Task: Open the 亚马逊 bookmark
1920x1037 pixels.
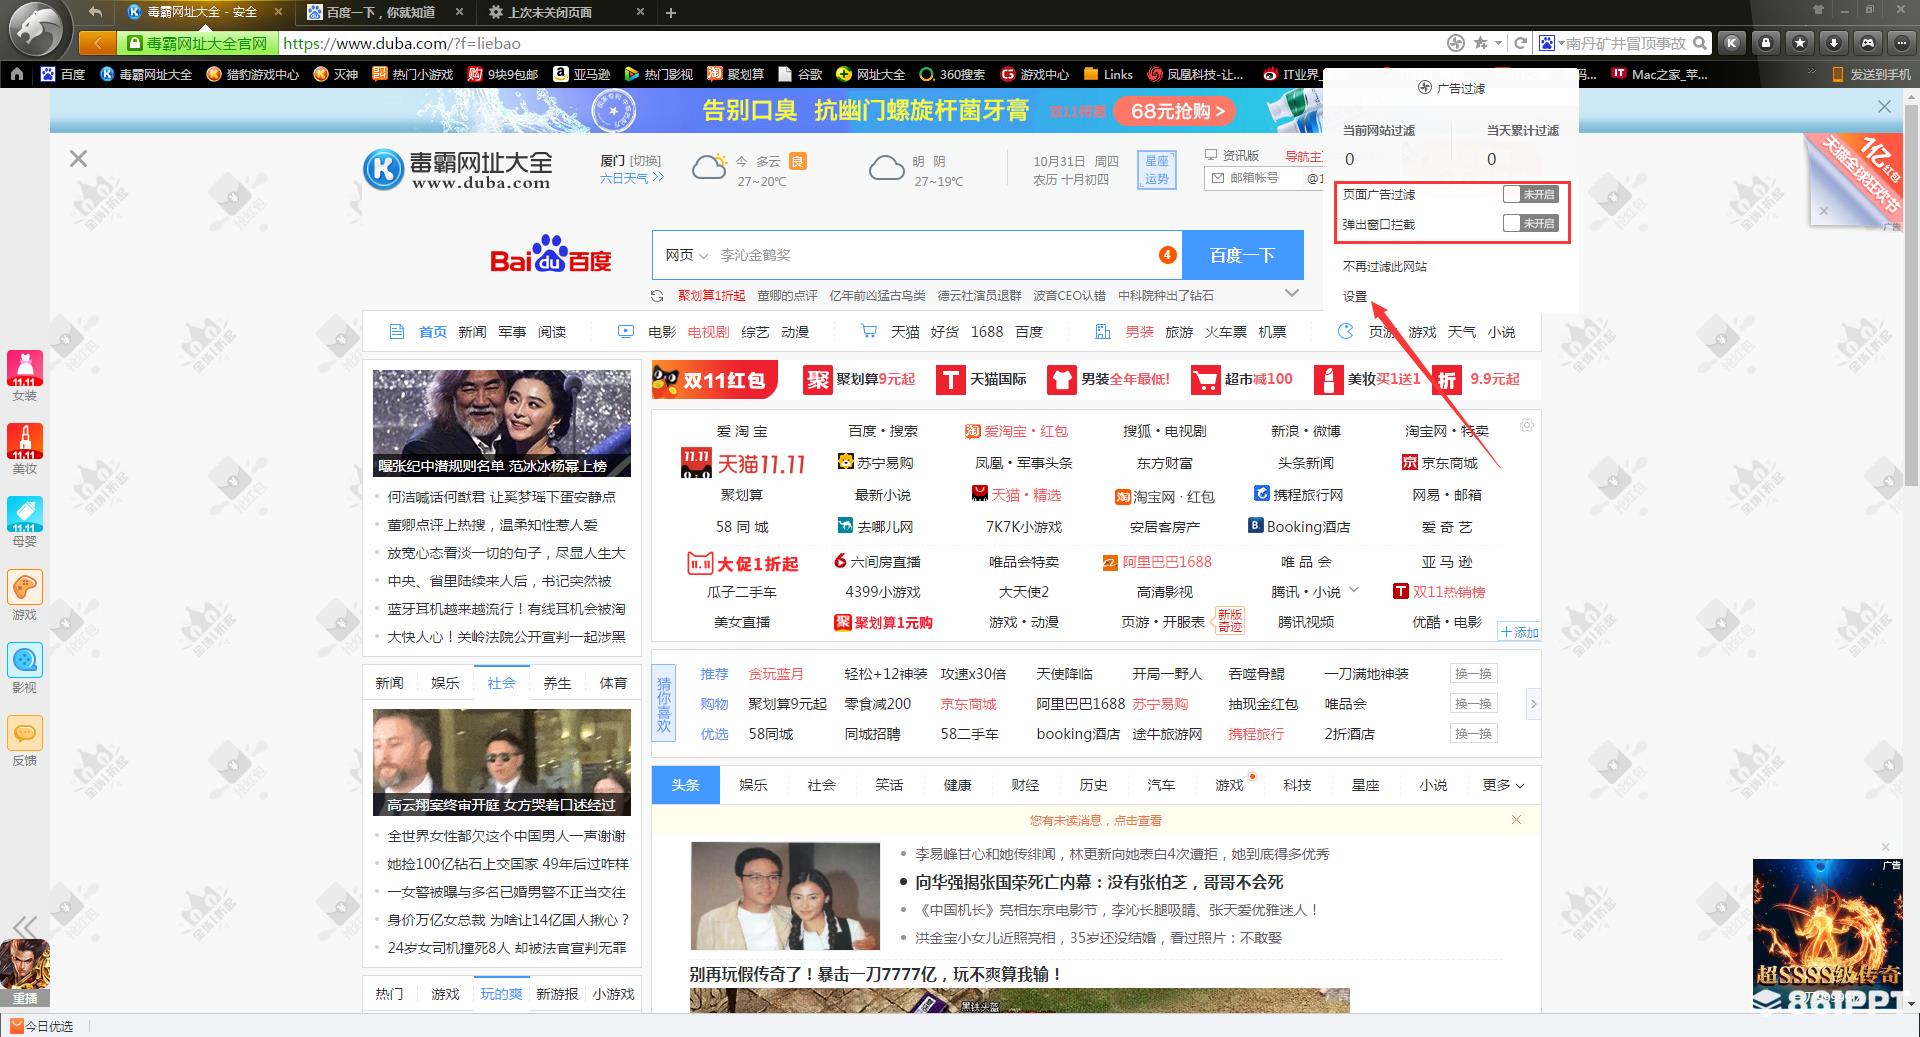Action: click(x=581, y=74)
